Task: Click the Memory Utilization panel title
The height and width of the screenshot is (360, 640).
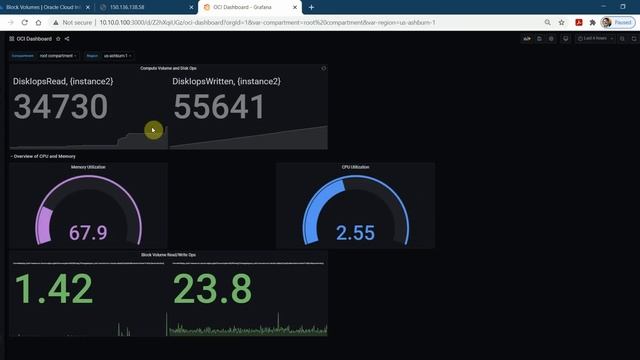Action: coord(88,167)
